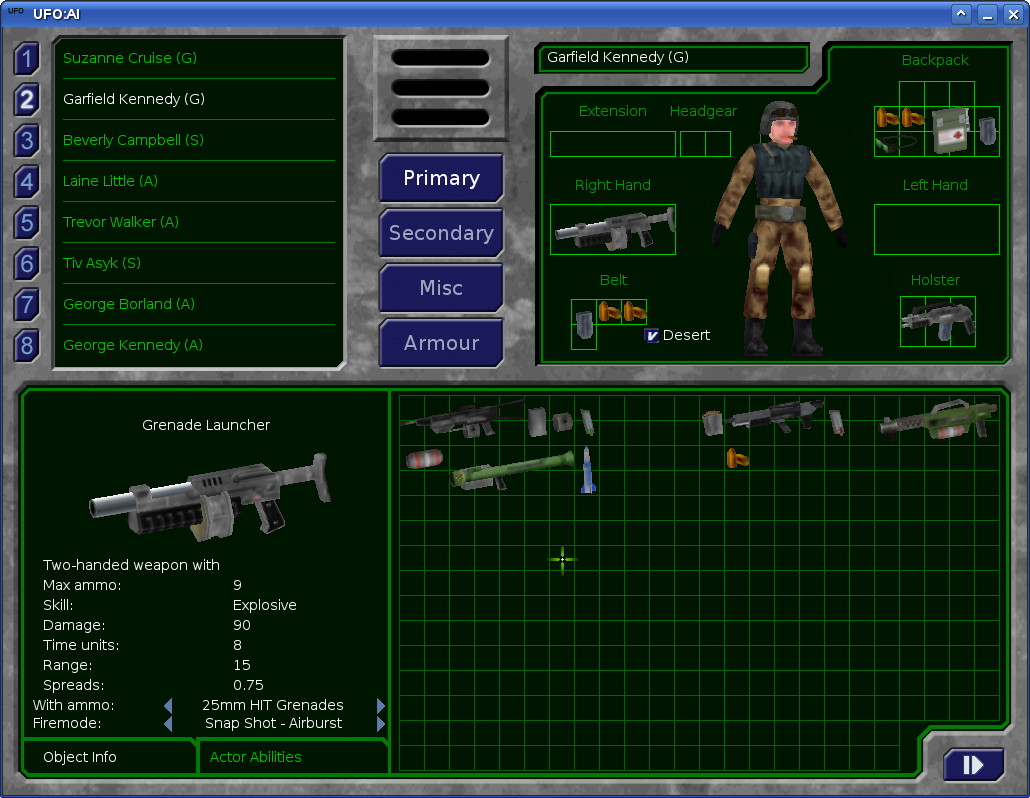Click the soldier name field Garfield Kennedy (G)
The width and height of the screenshot is (1030, 798).
pyautogui.click(x=673, y=58)
